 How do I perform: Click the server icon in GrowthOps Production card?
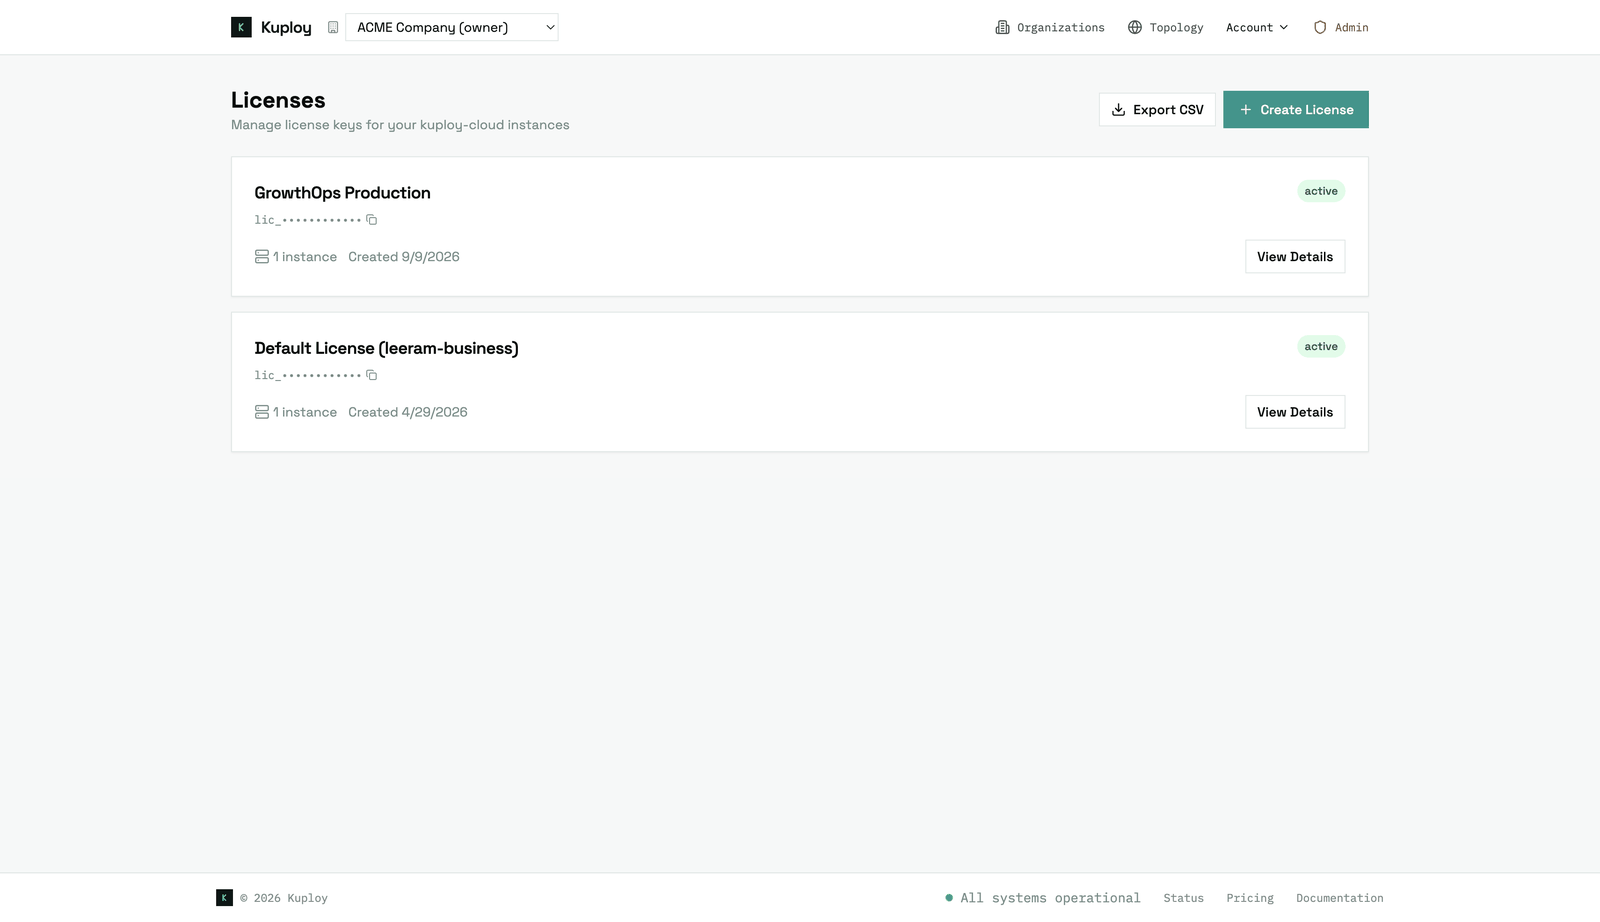point(262,257)
